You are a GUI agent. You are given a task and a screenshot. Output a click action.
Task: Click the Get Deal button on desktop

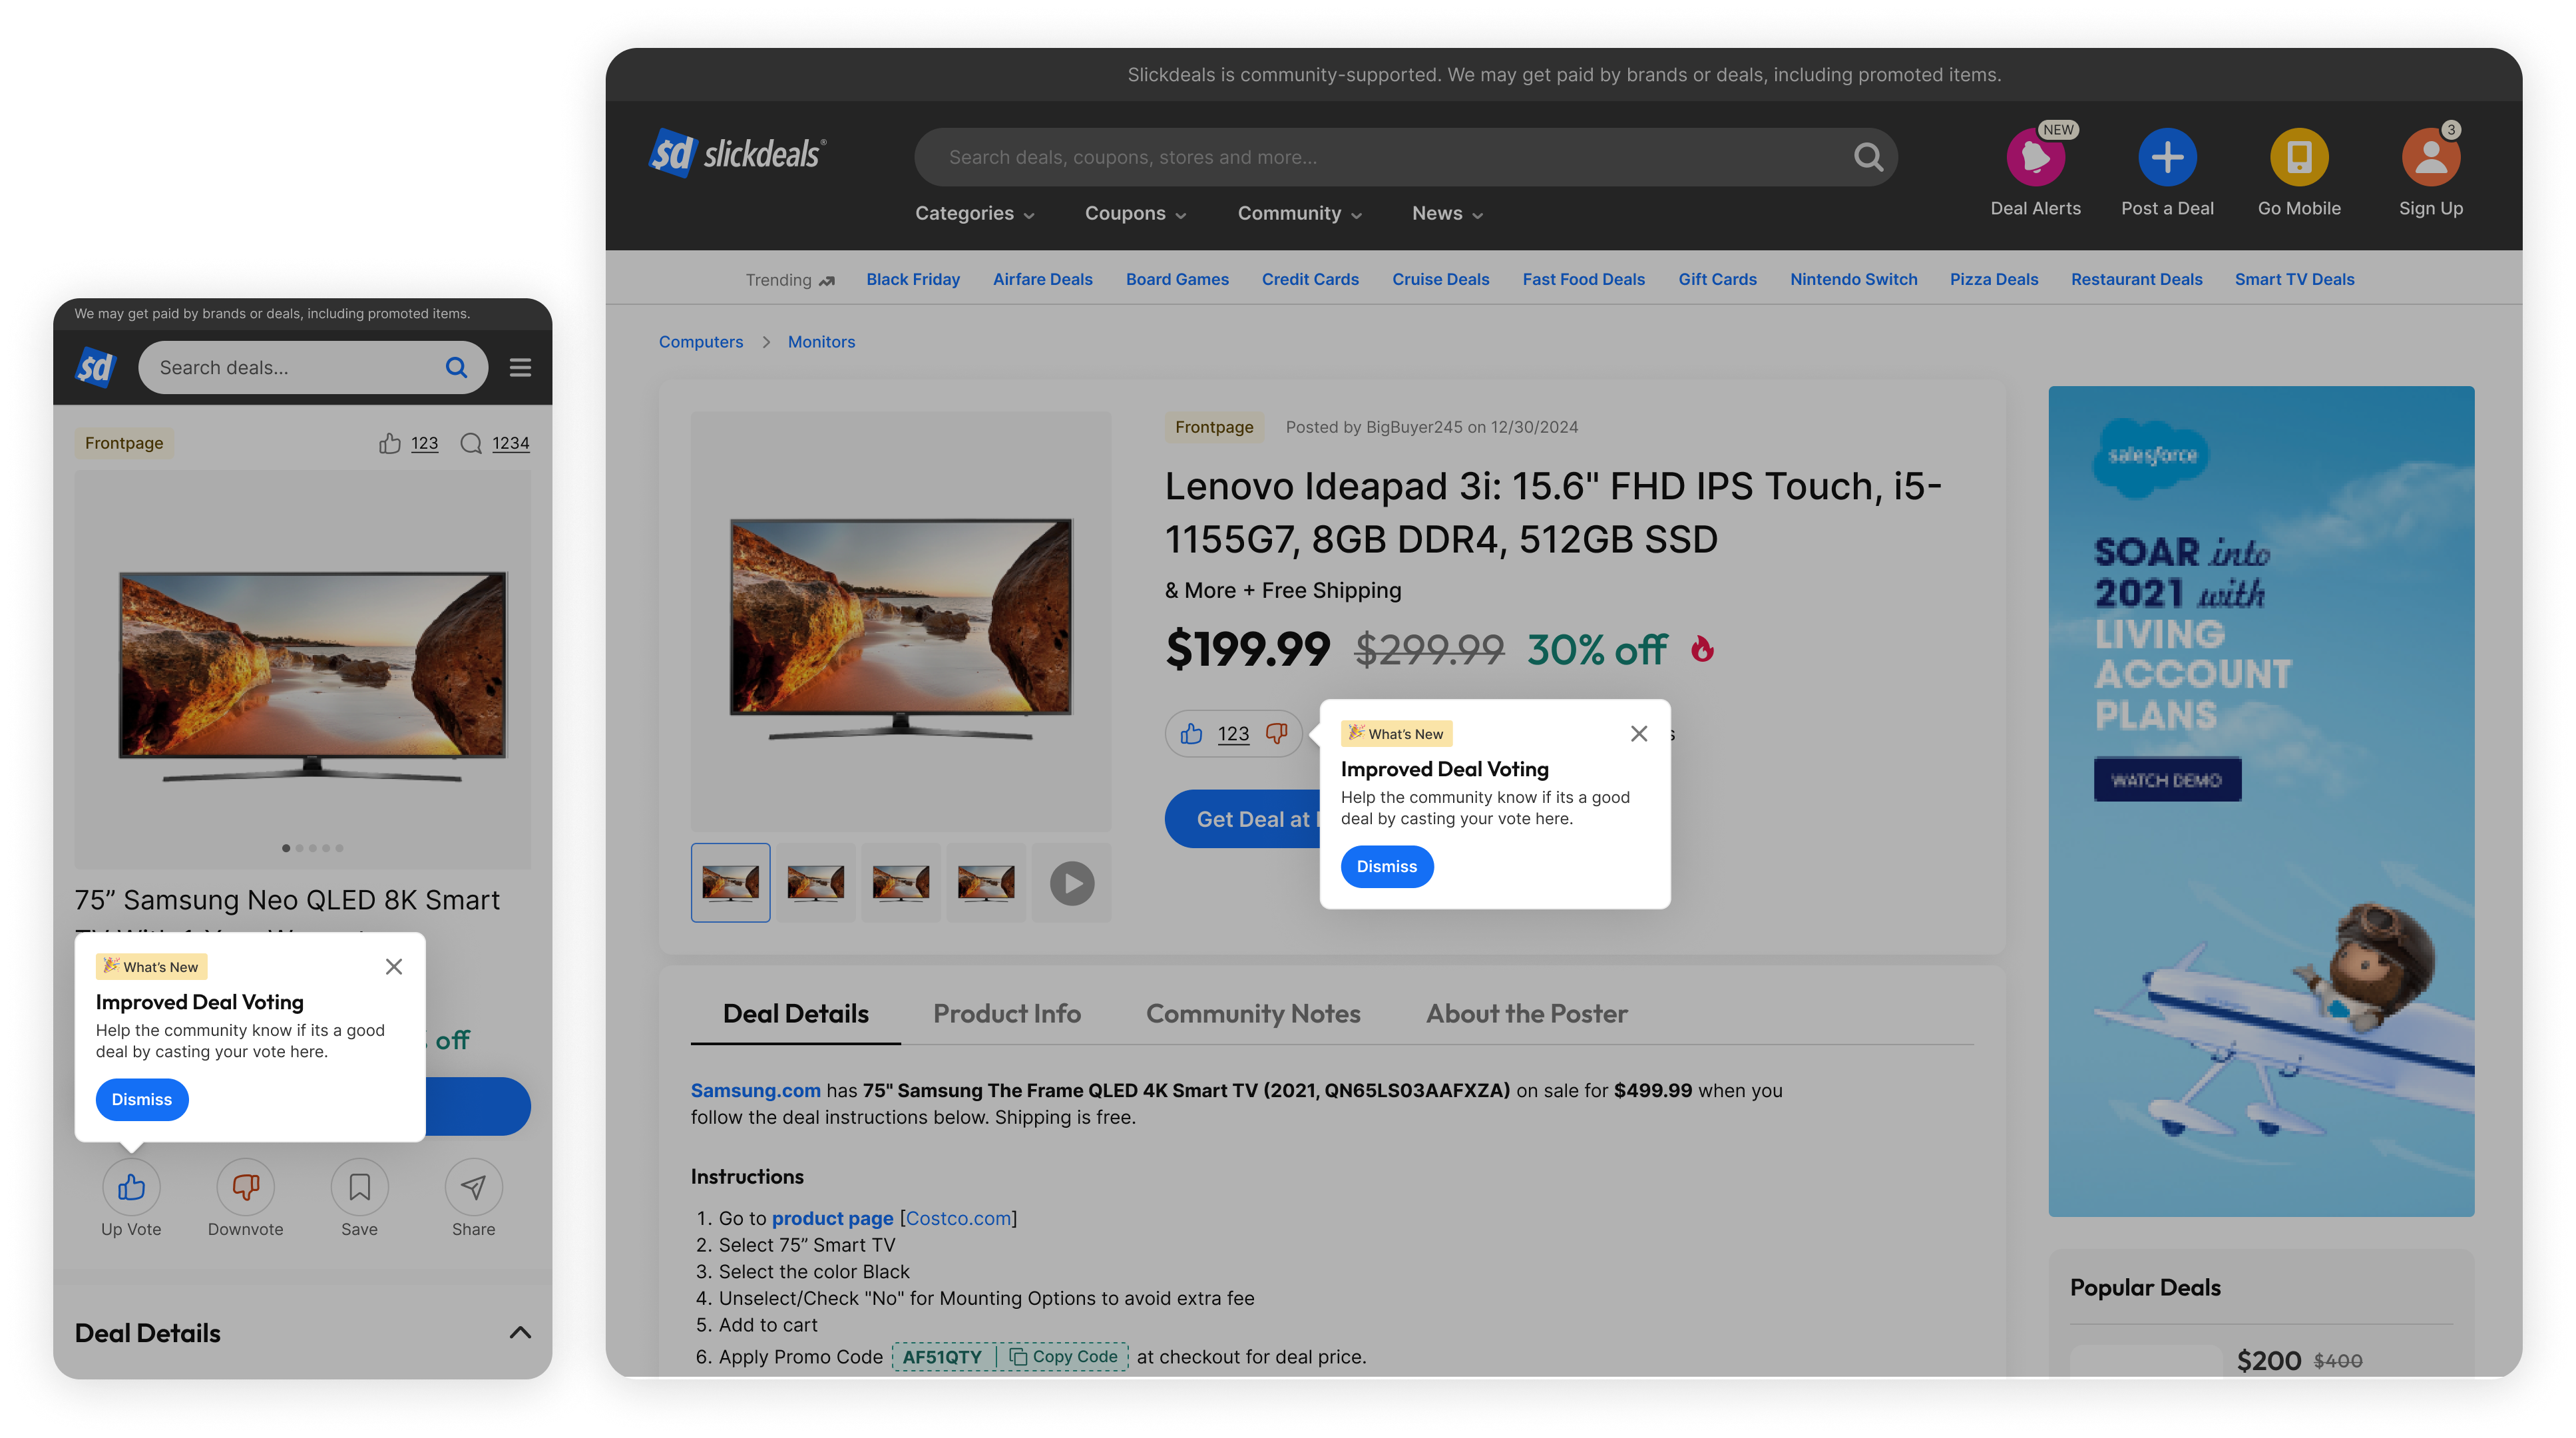(x=1243, y=819)
